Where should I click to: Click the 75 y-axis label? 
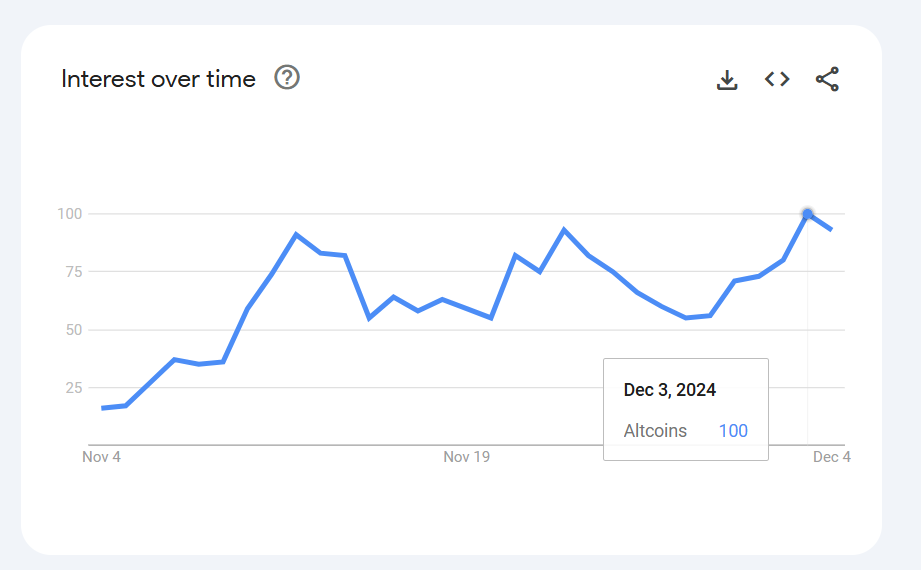coord(73,271)
